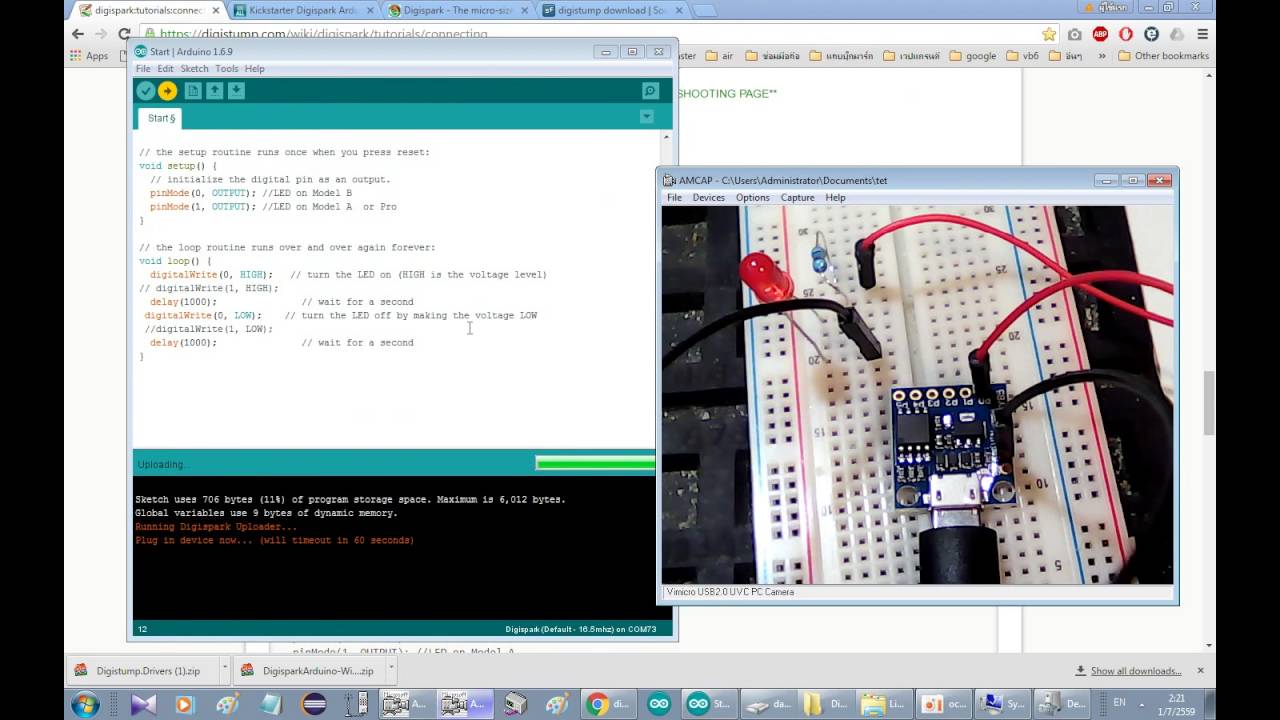Open the google bookmarks folder
The width and height of the screenshot is (1280, 720).
(x=973, y=56)
